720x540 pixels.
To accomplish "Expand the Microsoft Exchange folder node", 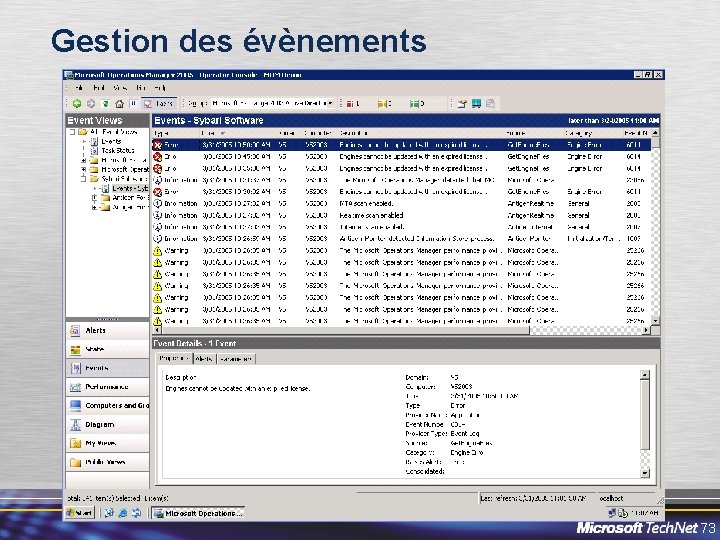I will pyautogui.click(x=84, y=160).
